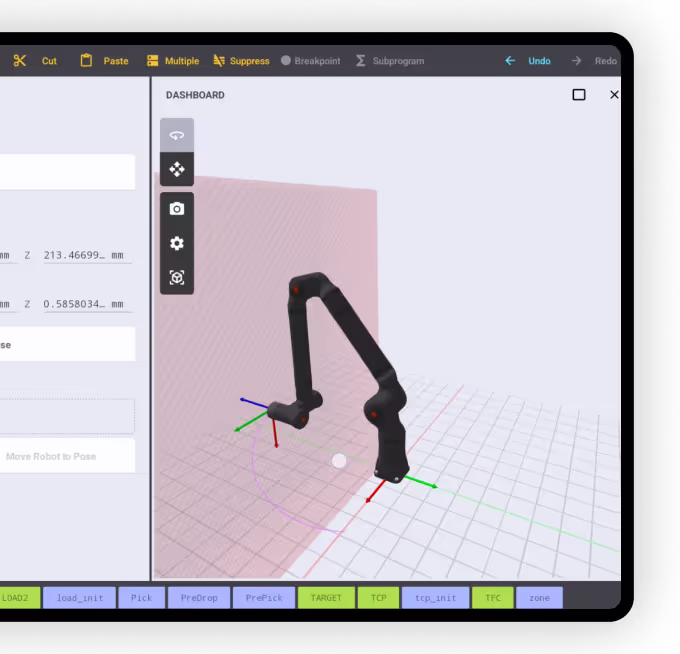Choose the Multiple toolbar label
This screenshot has height=654, width=680.
click(182, 61)
